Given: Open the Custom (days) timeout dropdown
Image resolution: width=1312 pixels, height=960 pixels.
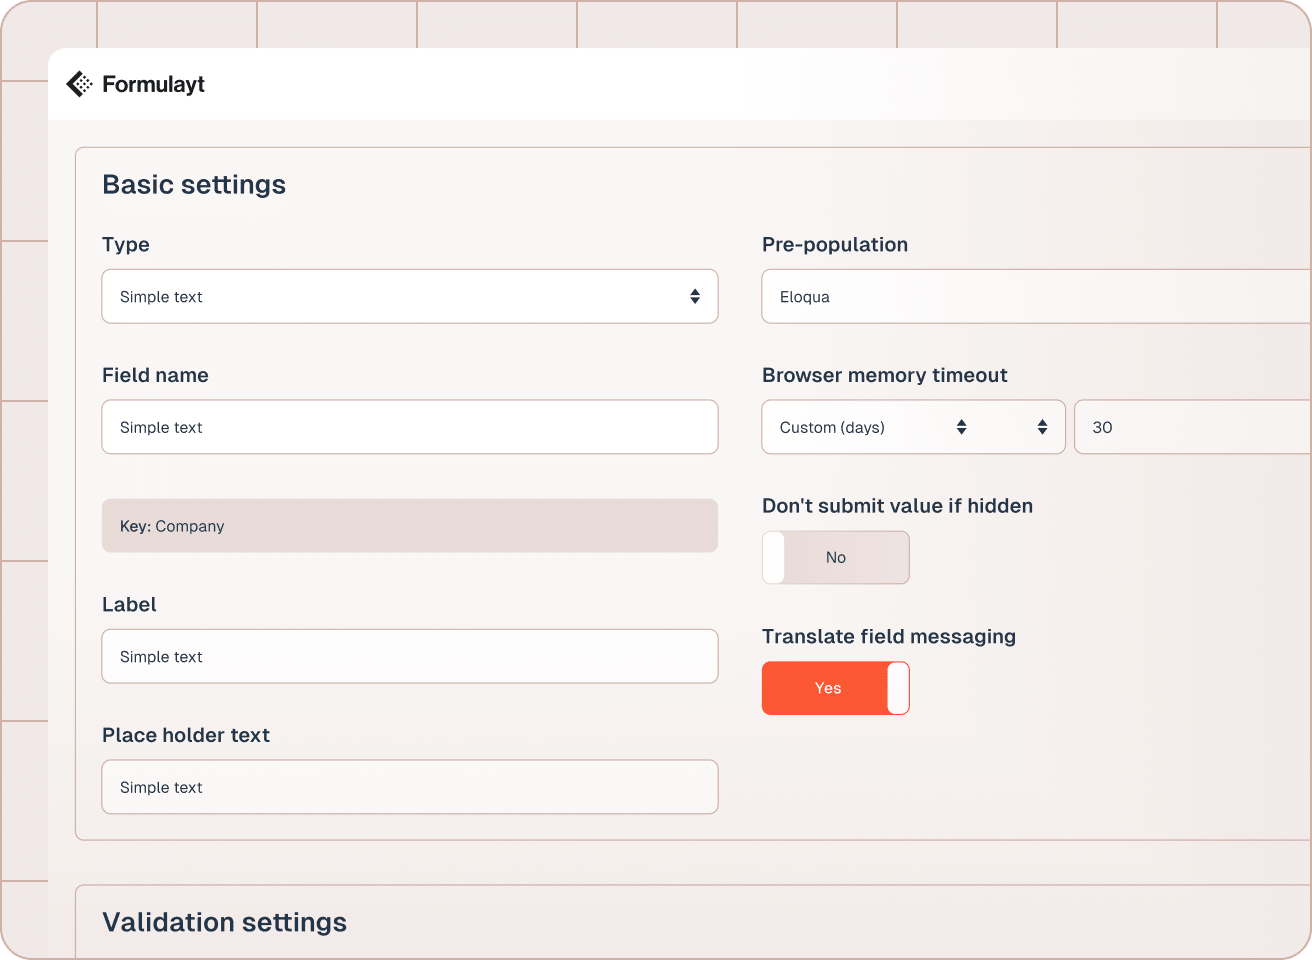Looking at the screenshot, I should click(914, 427).
